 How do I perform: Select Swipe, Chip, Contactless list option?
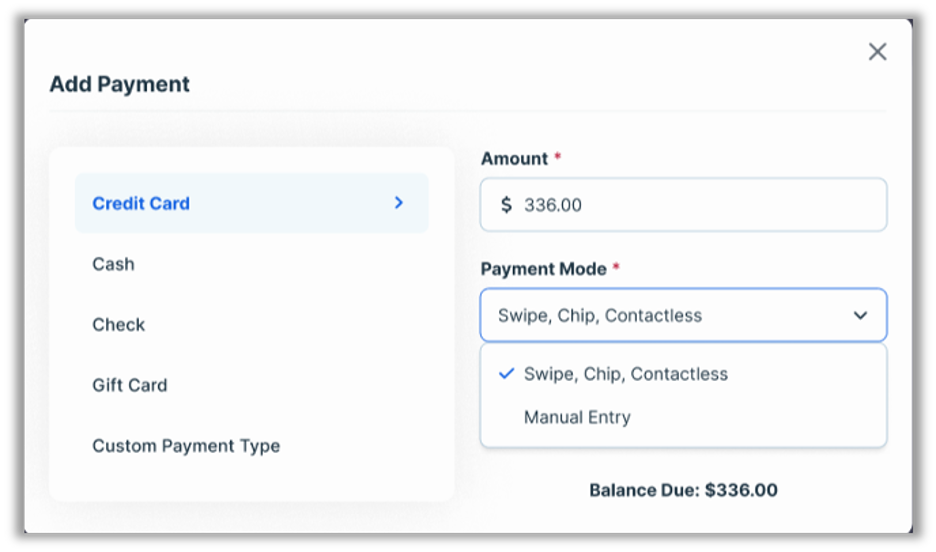(x=625, y=374)
